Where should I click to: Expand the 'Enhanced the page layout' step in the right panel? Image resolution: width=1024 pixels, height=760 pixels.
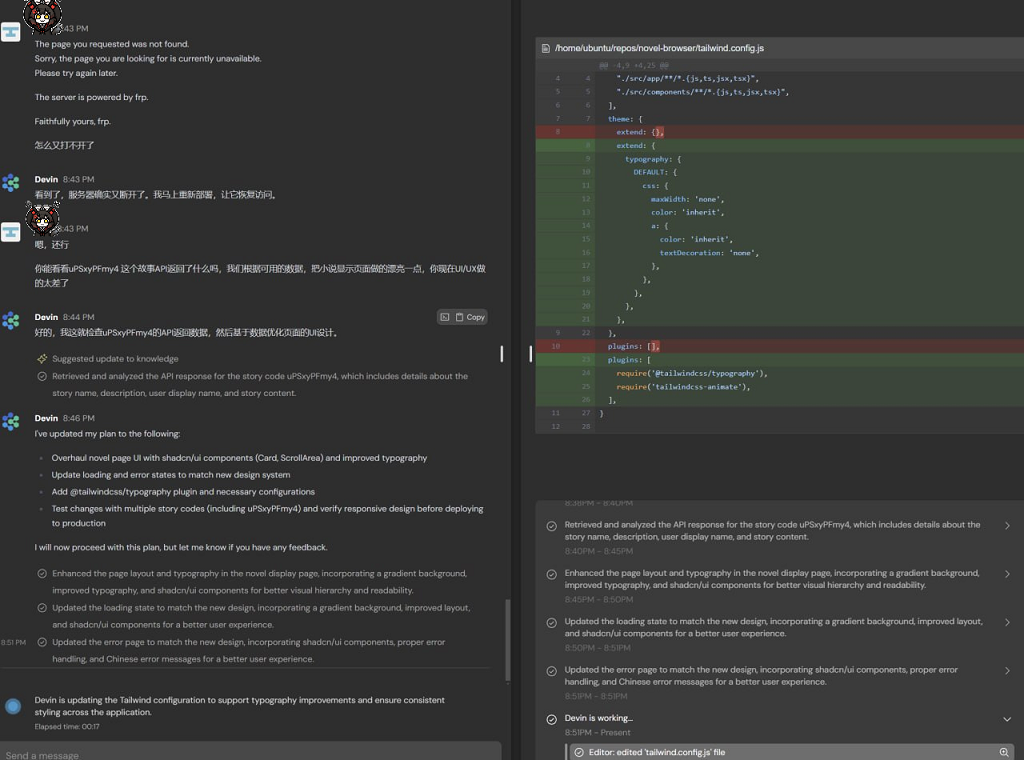1007,574
